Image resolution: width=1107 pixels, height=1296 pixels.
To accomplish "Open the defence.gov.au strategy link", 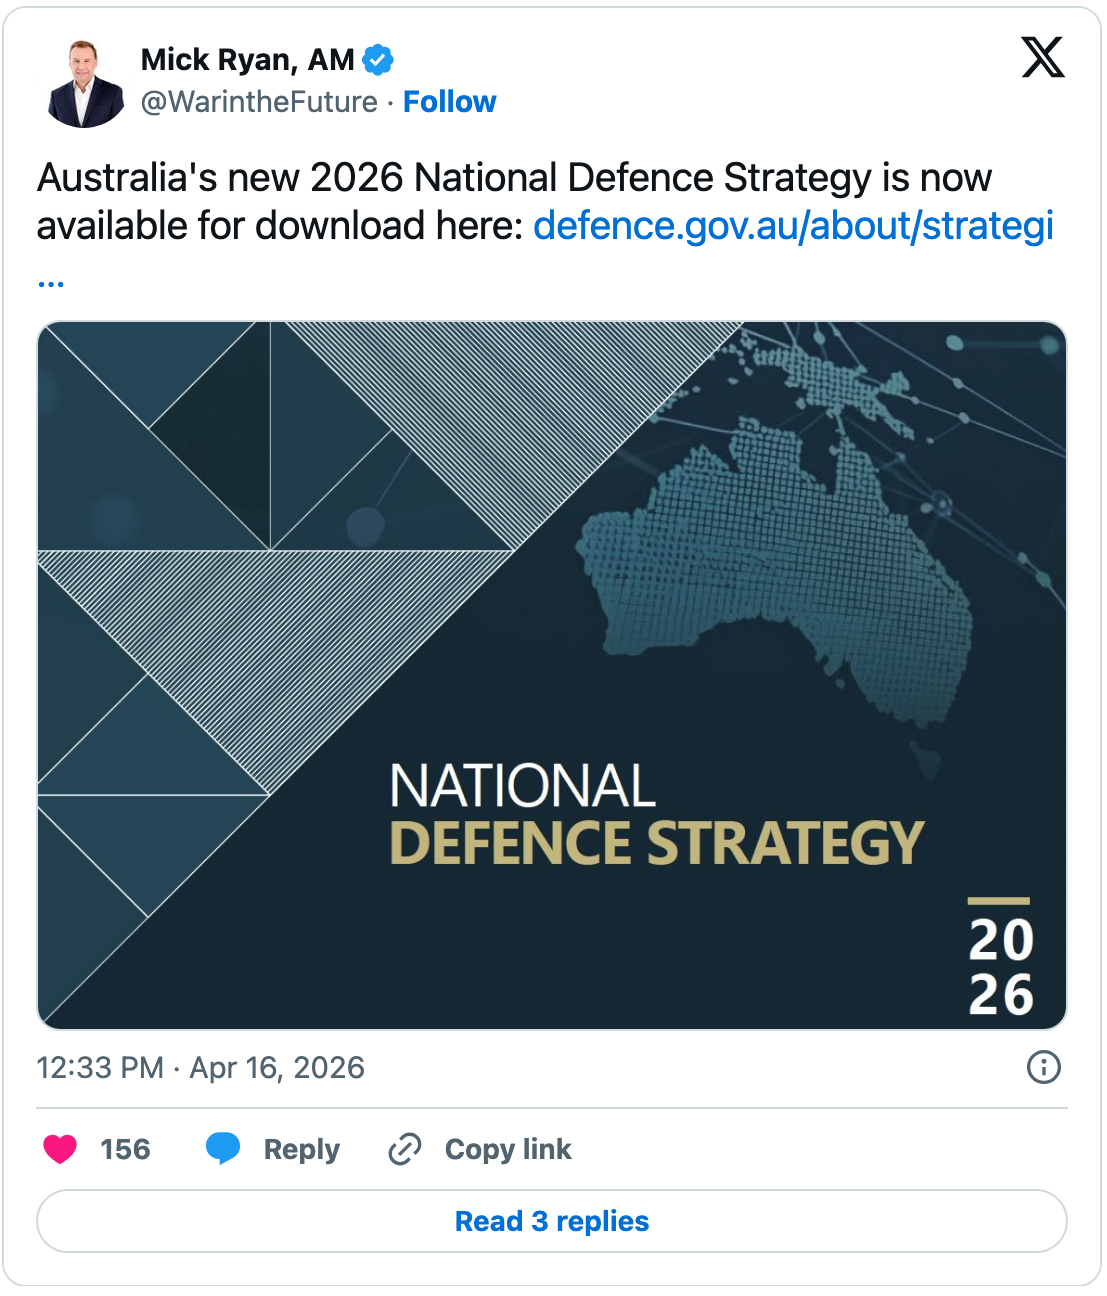I will [793, 226].
